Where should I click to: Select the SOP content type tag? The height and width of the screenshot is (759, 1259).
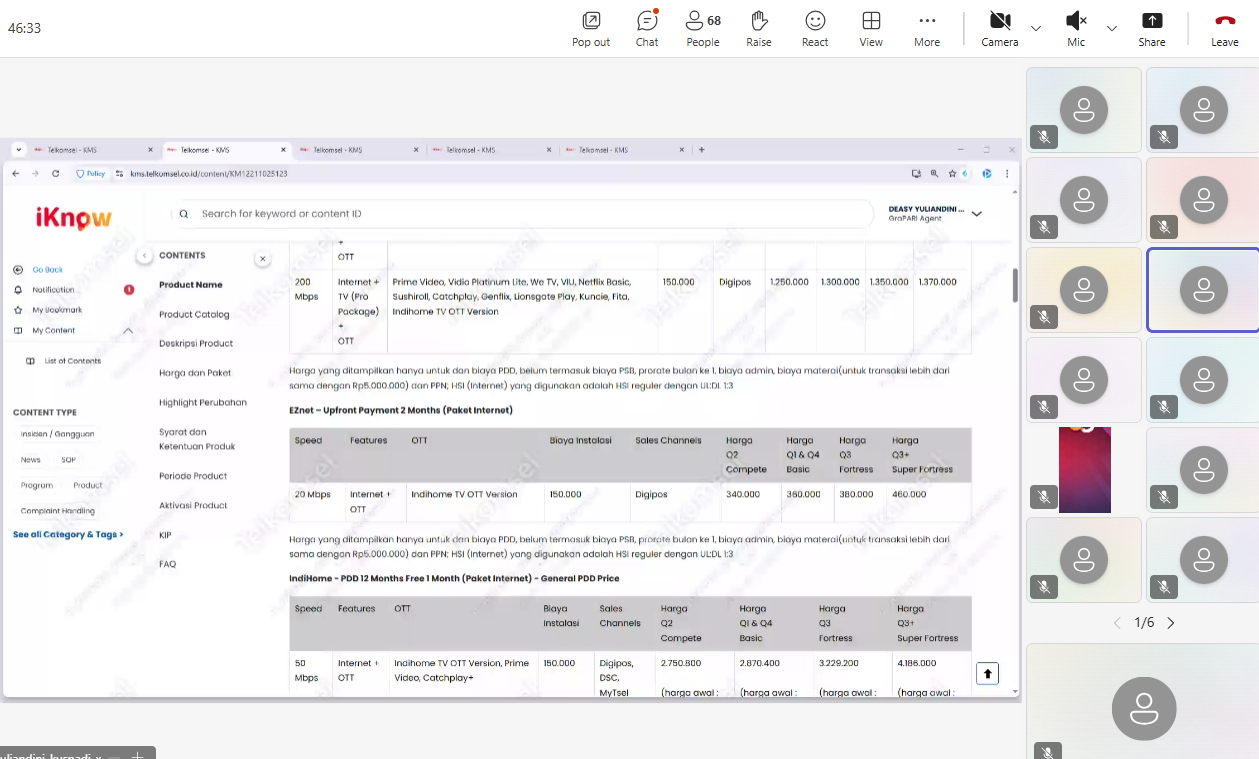click(x=68, y=460)
